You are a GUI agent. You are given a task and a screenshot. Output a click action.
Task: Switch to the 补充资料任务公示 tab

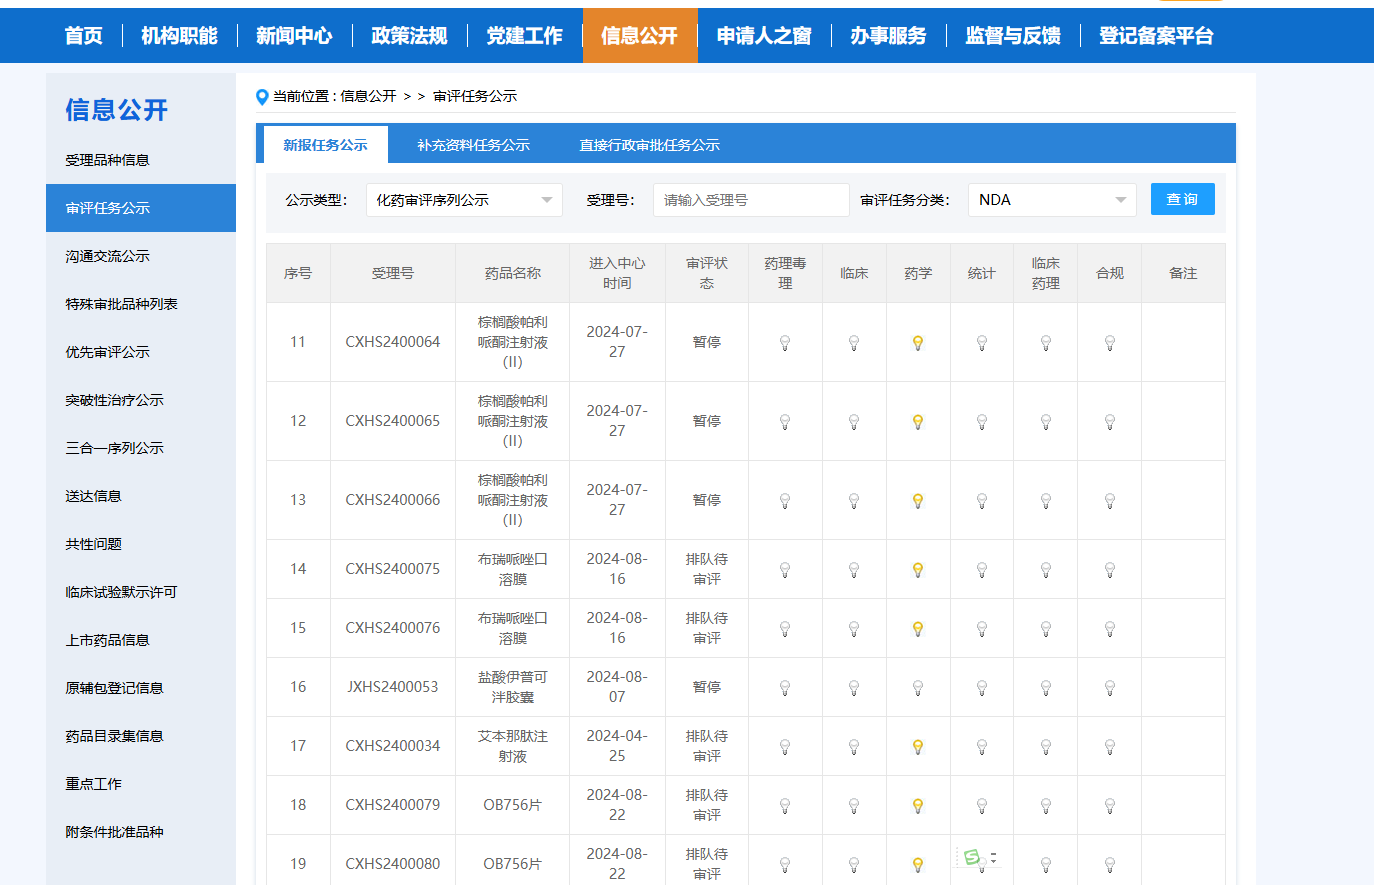474,145
